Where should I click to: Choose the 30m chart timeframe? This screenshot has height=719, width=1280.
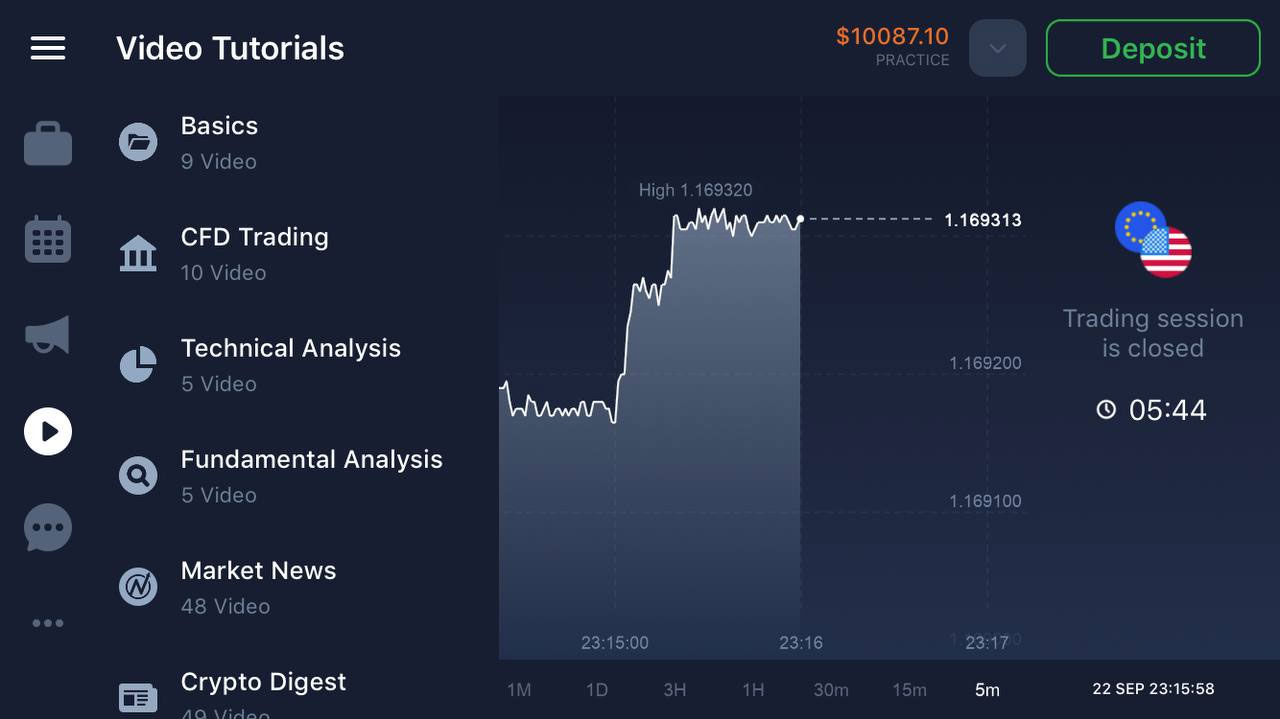[x=831, y=690]
